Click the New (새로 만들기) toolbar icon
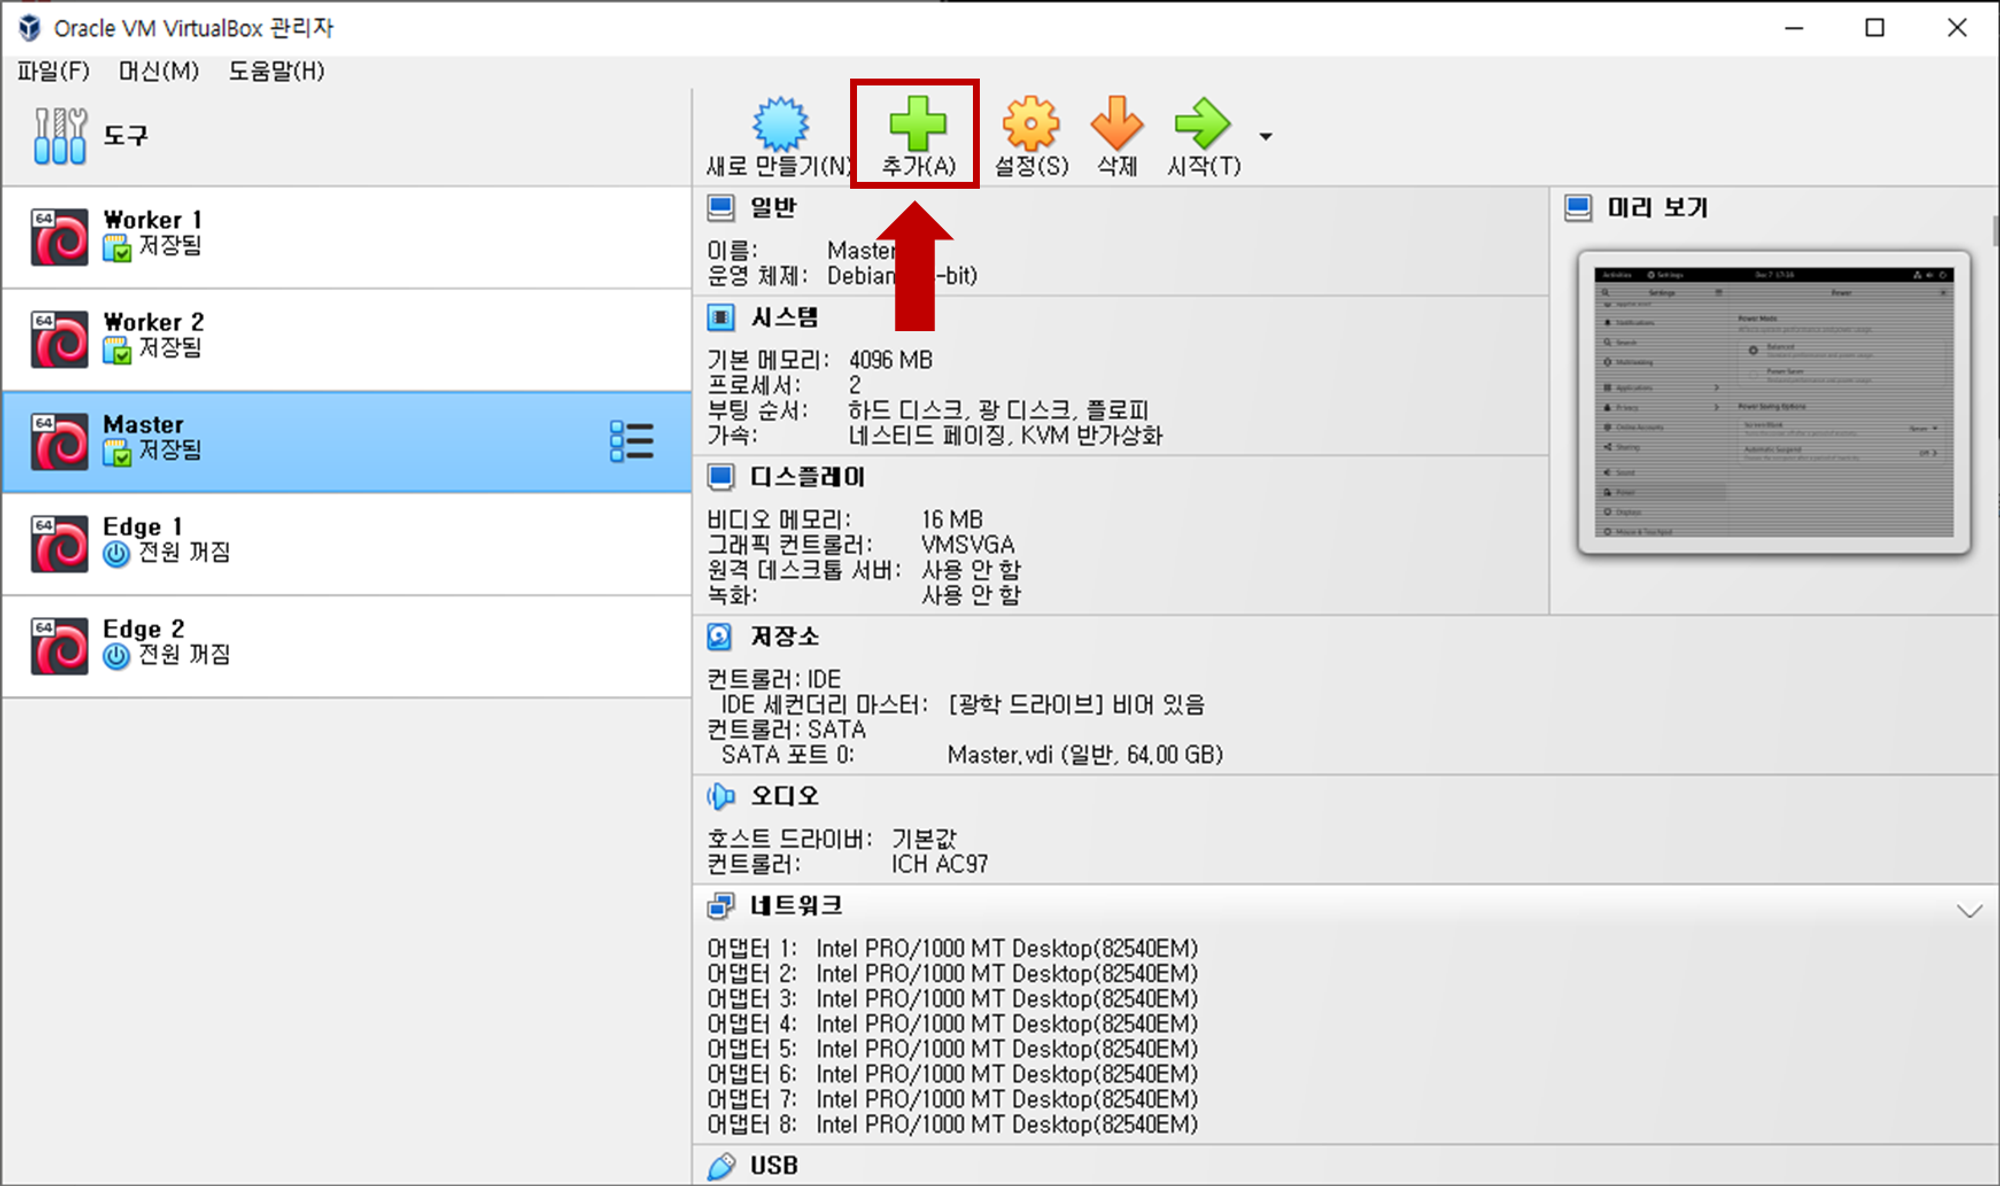2000x1186 pixels. tap(780, 124)
